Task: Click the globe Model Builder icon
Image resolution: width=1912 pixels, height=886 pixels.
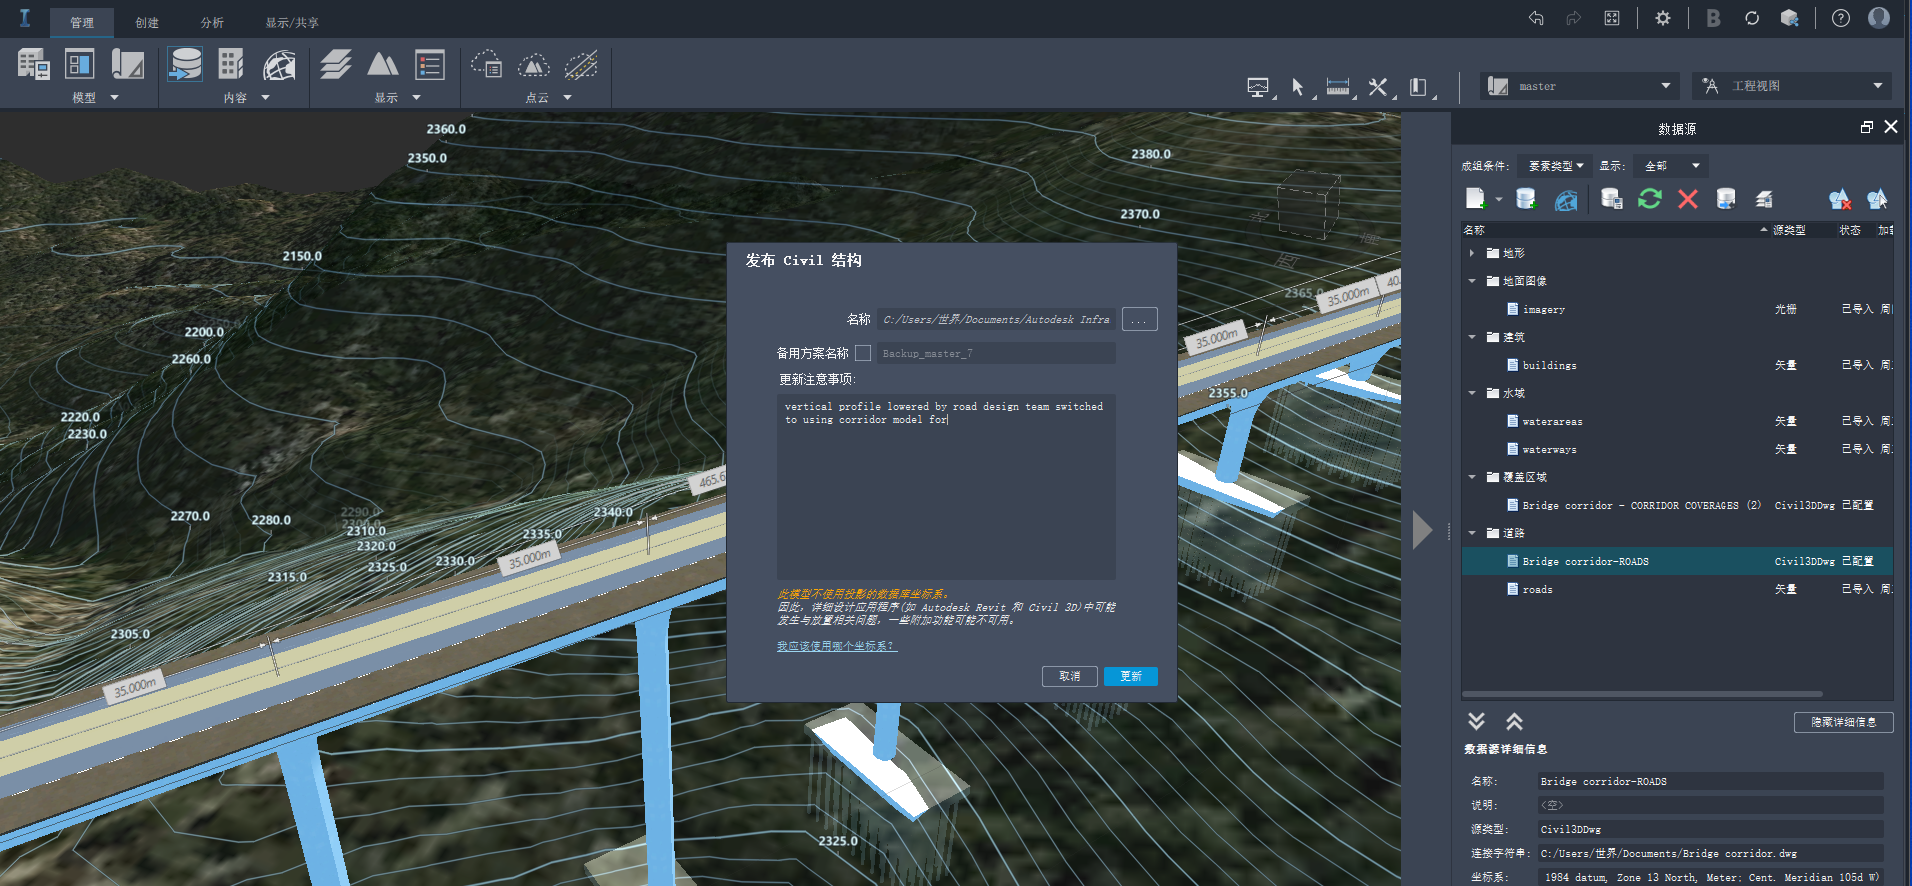Action: coord(279,65)
